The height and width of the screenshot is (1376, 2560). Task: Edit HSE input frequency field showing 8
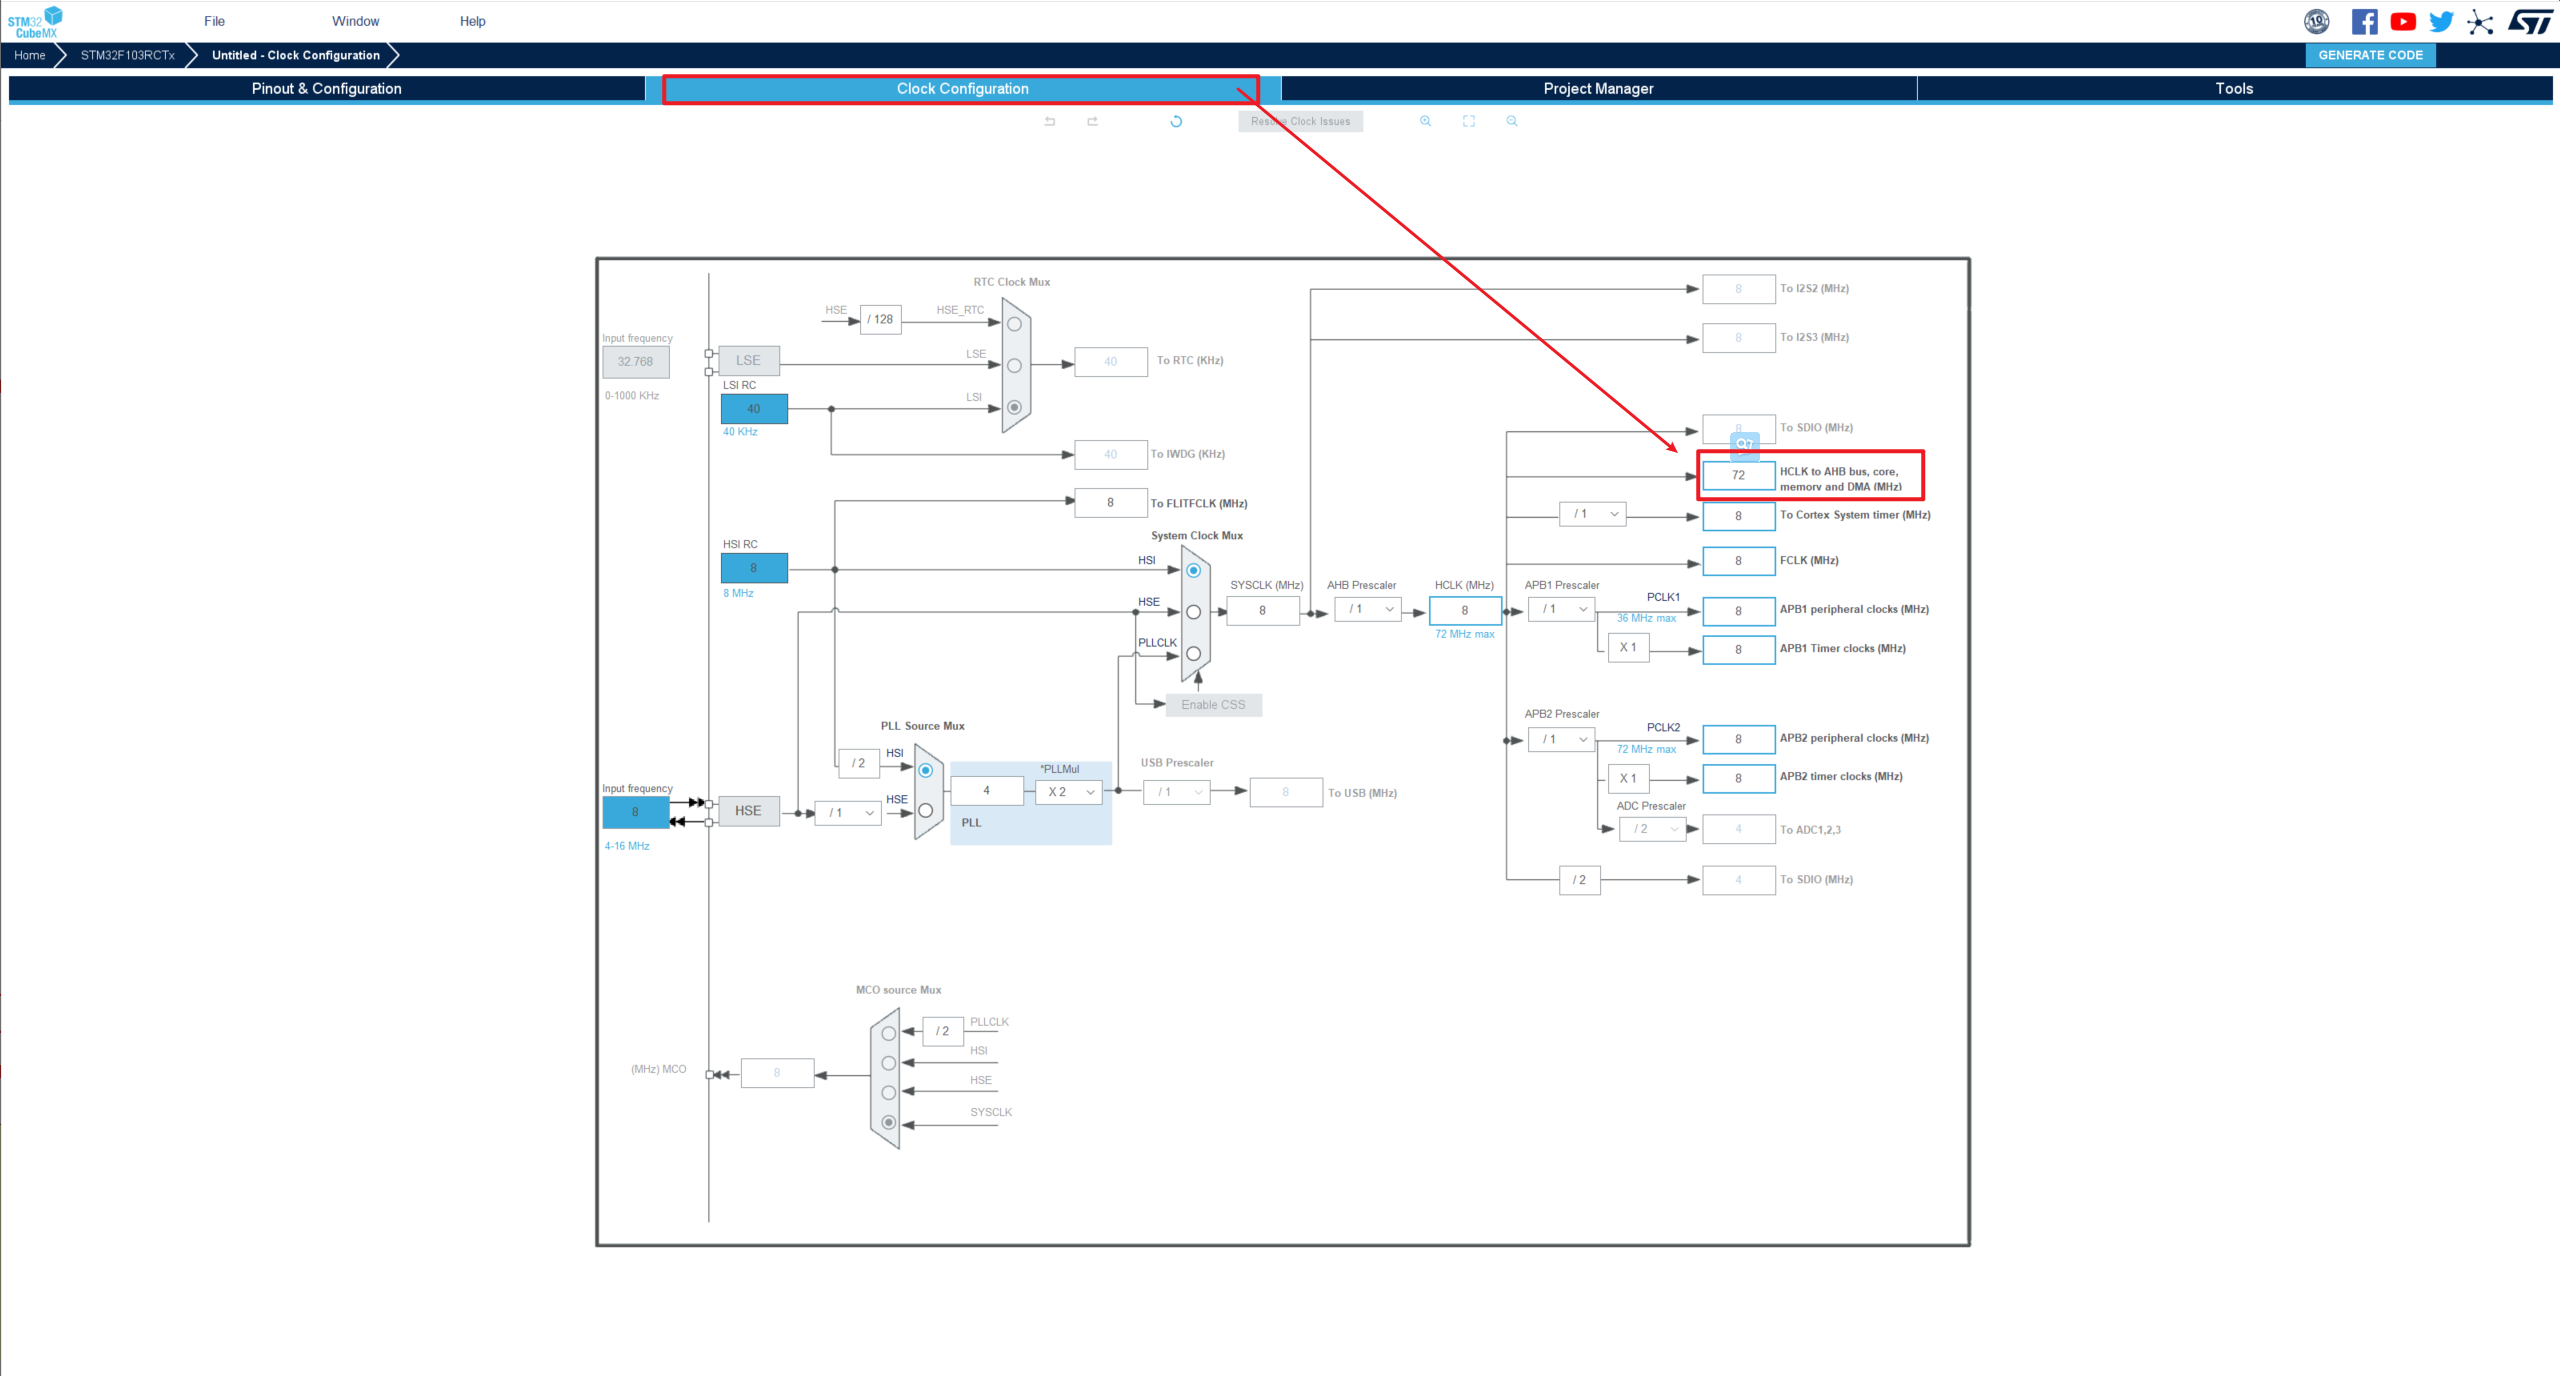[x=635, y=812]
